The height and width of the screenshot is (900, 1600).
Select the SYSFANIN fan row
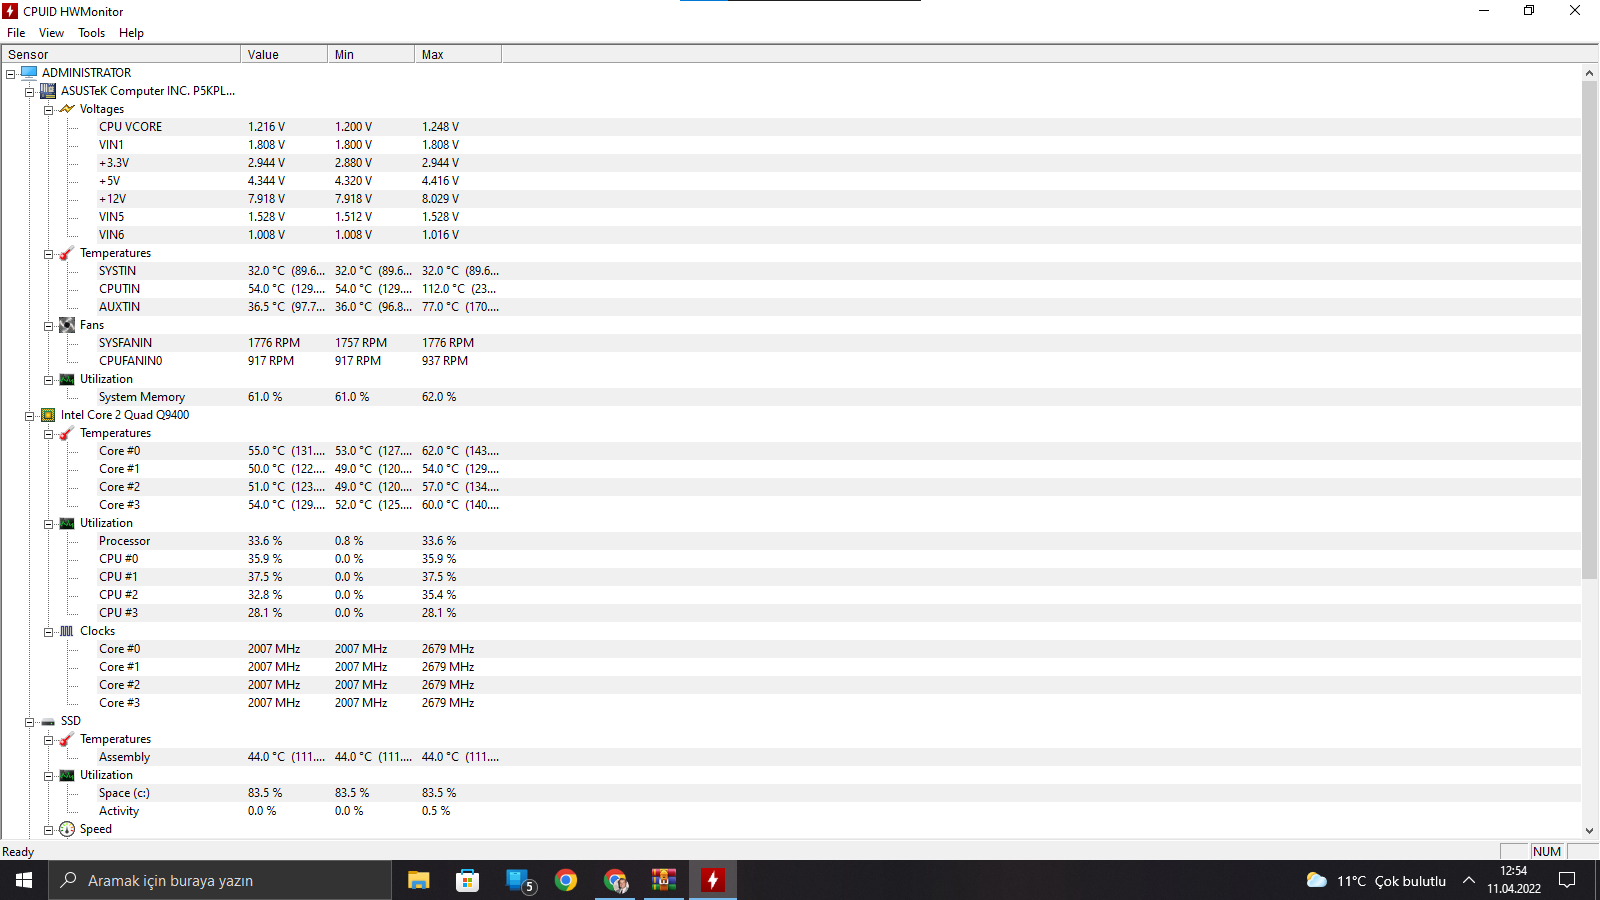[x=791, y=343]
